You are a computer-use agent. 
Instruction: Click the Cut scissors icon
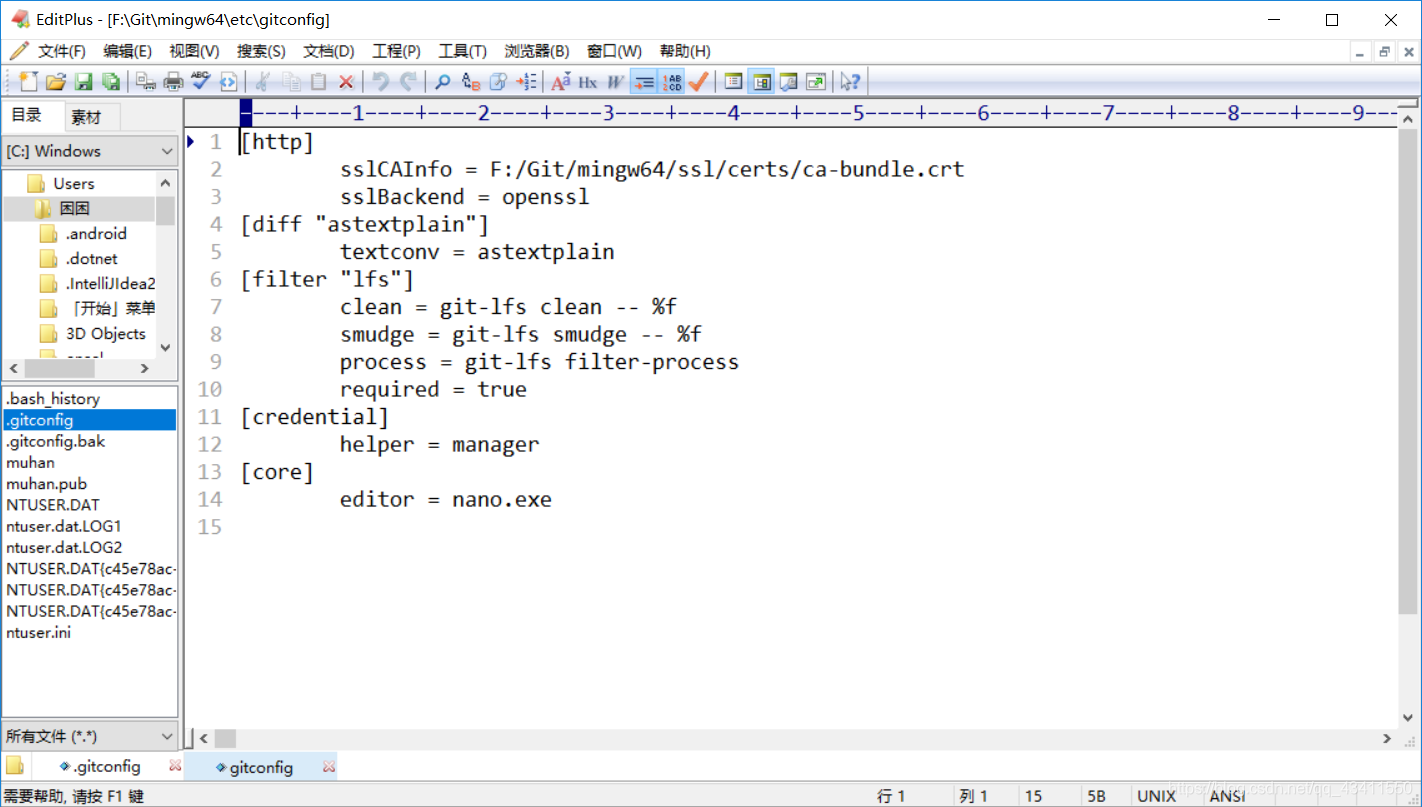click(263, 82)
